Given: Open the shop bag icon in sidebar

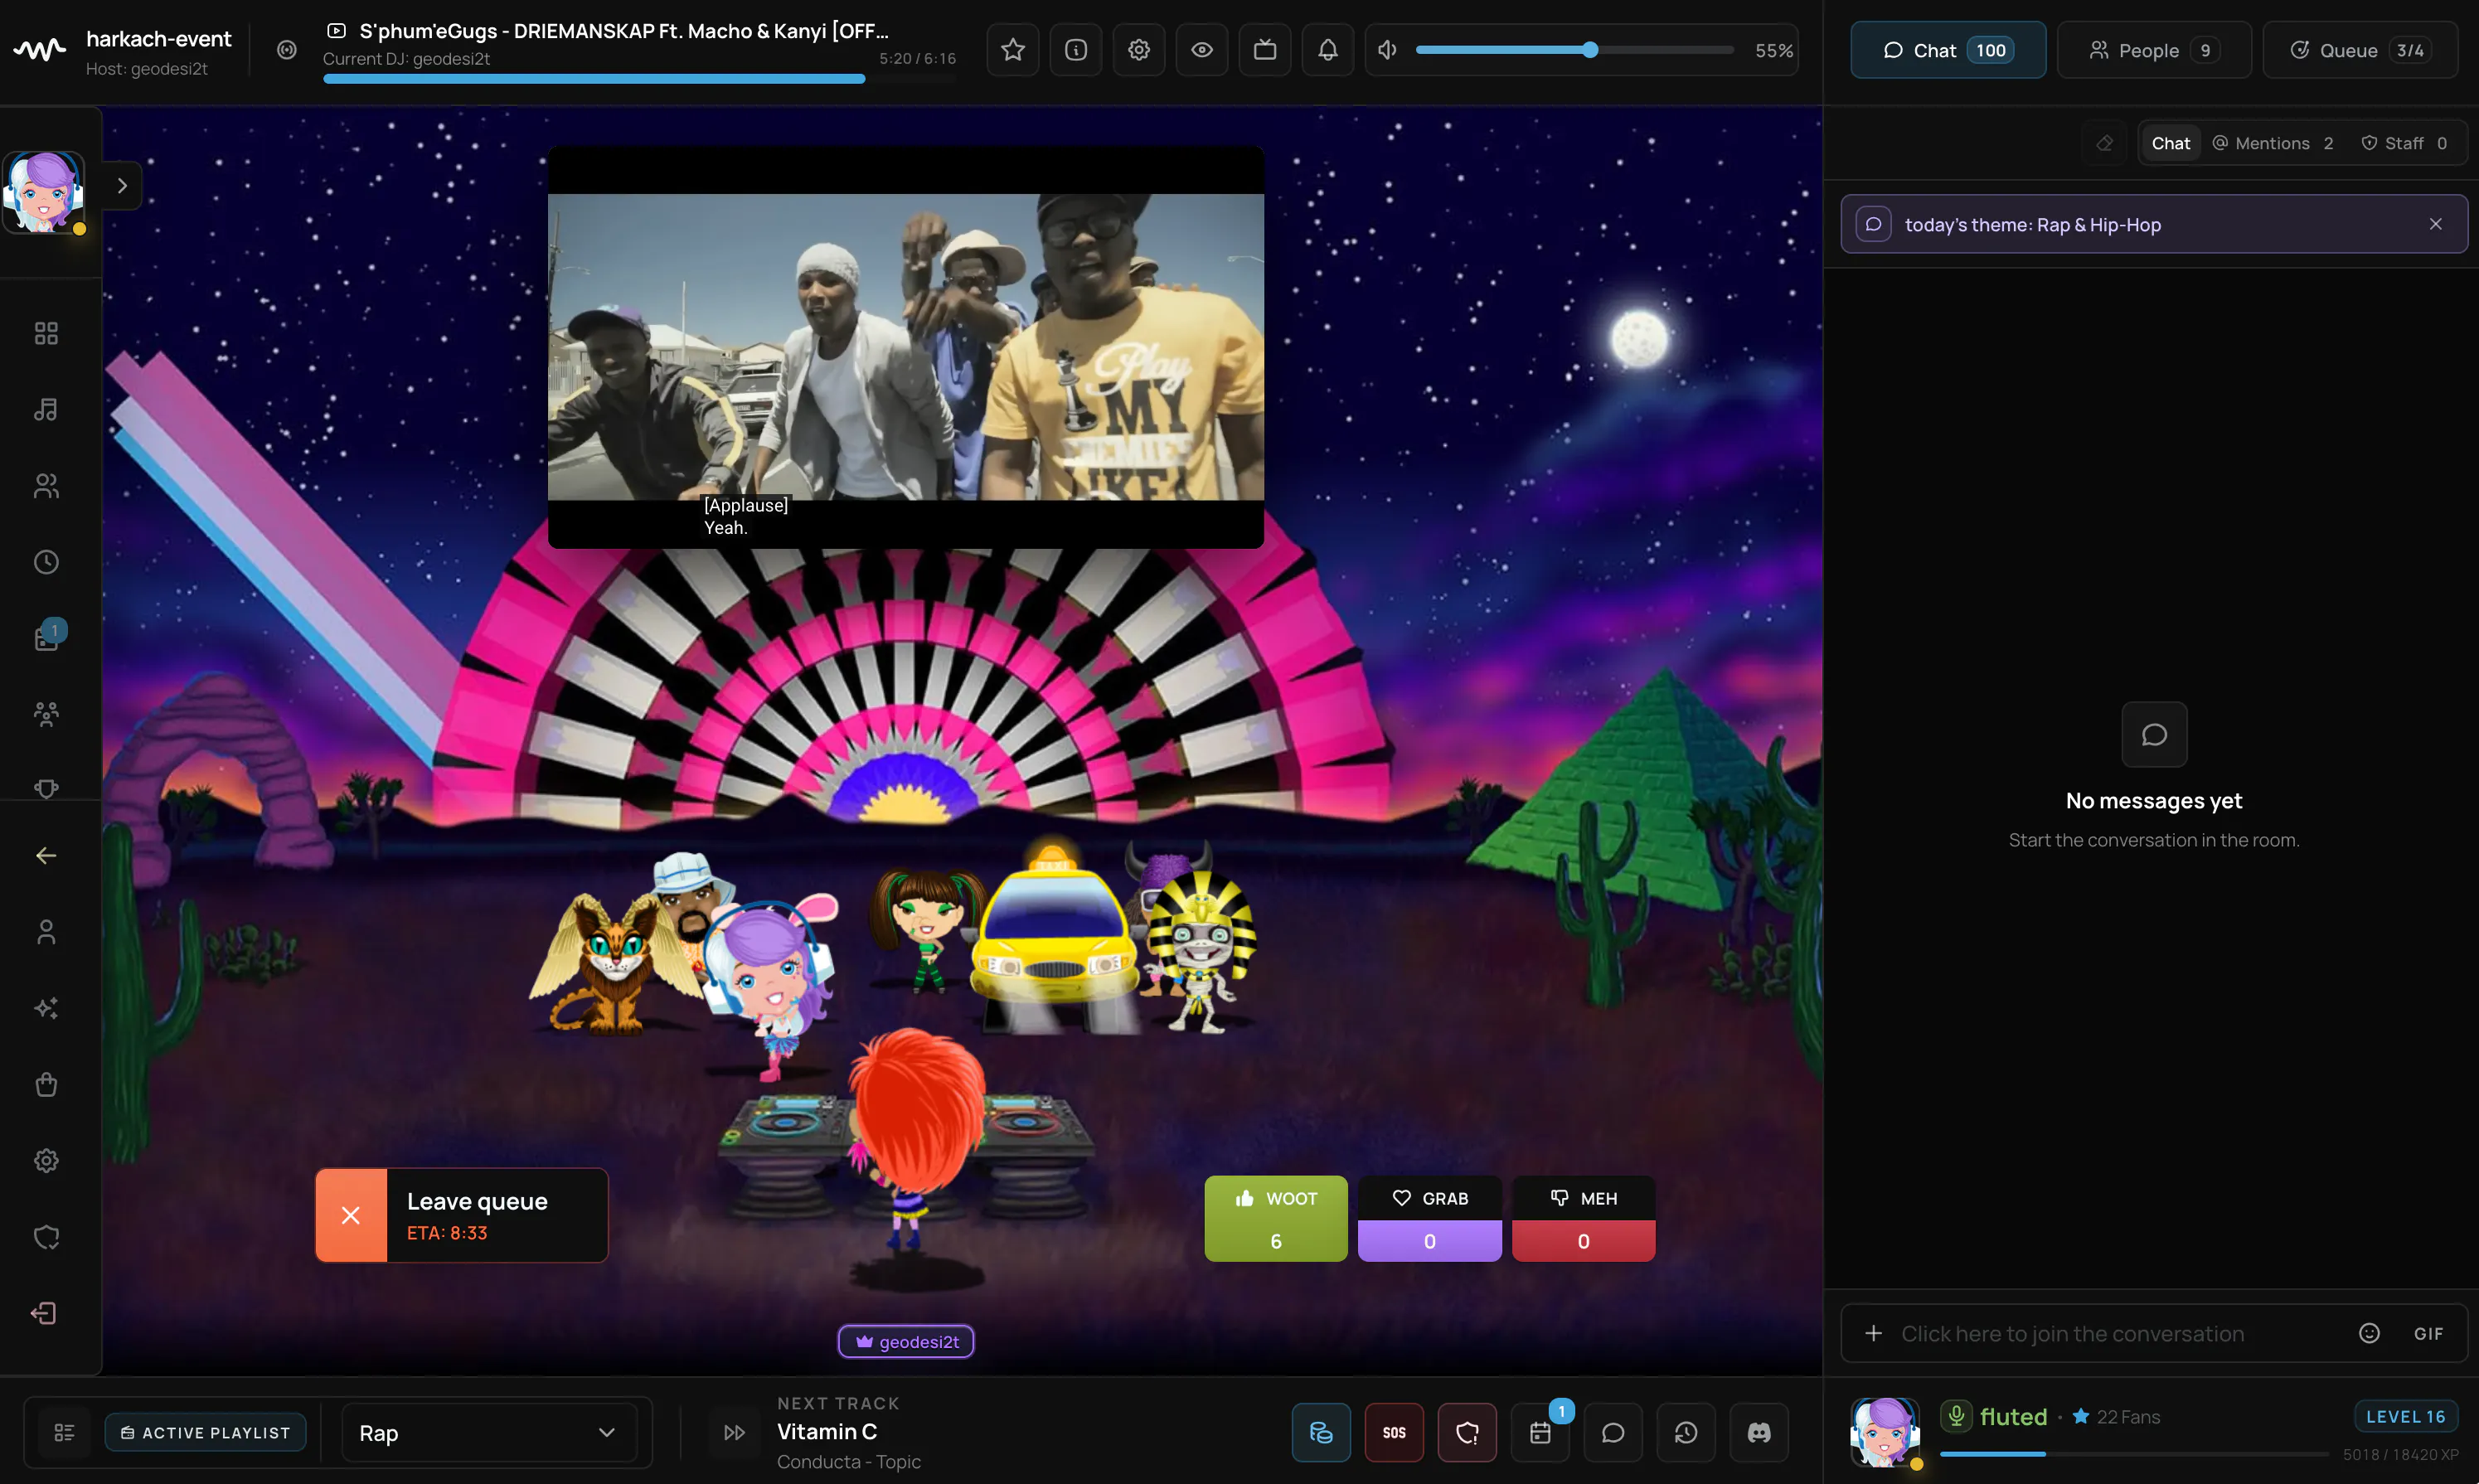Looking at the screenshot, I should (46, 1084).
